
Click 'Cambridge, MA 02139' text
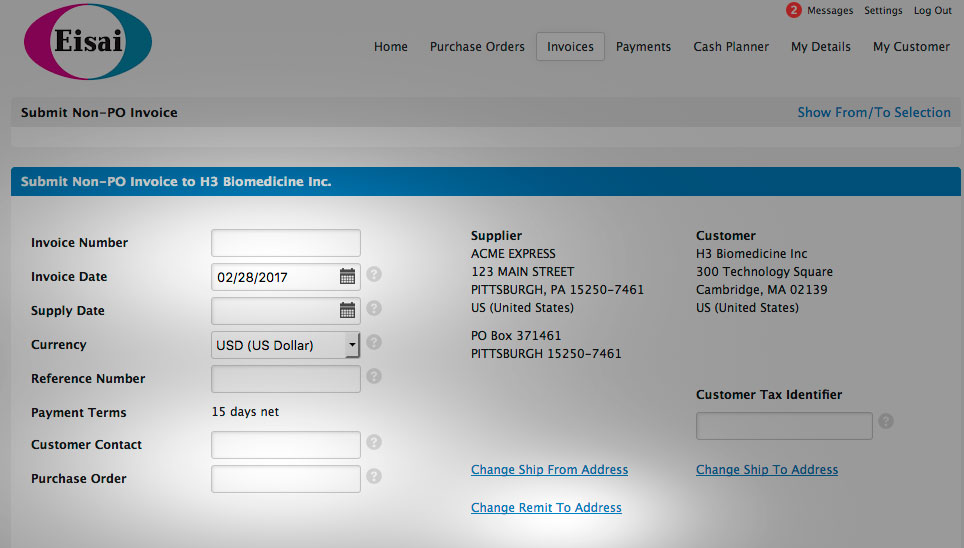[762, 290]
